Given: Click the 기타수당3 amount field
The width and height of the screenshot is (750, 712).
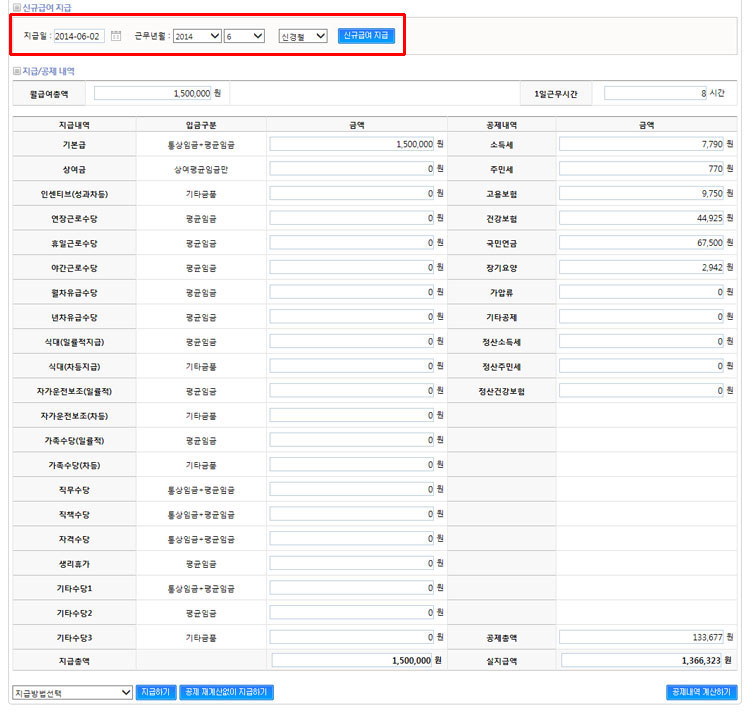Looking at the screenshot, I should coord(352,637).
